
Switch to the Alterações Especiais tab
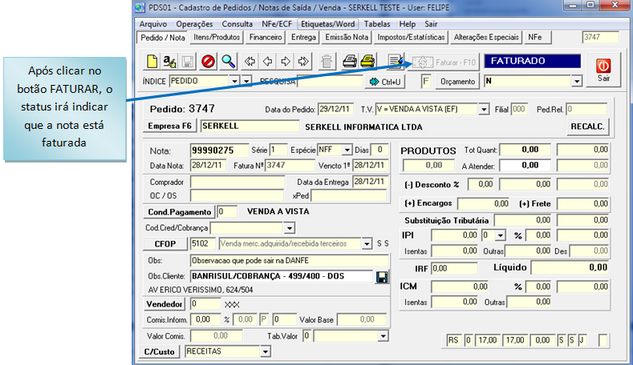point(486,38)
